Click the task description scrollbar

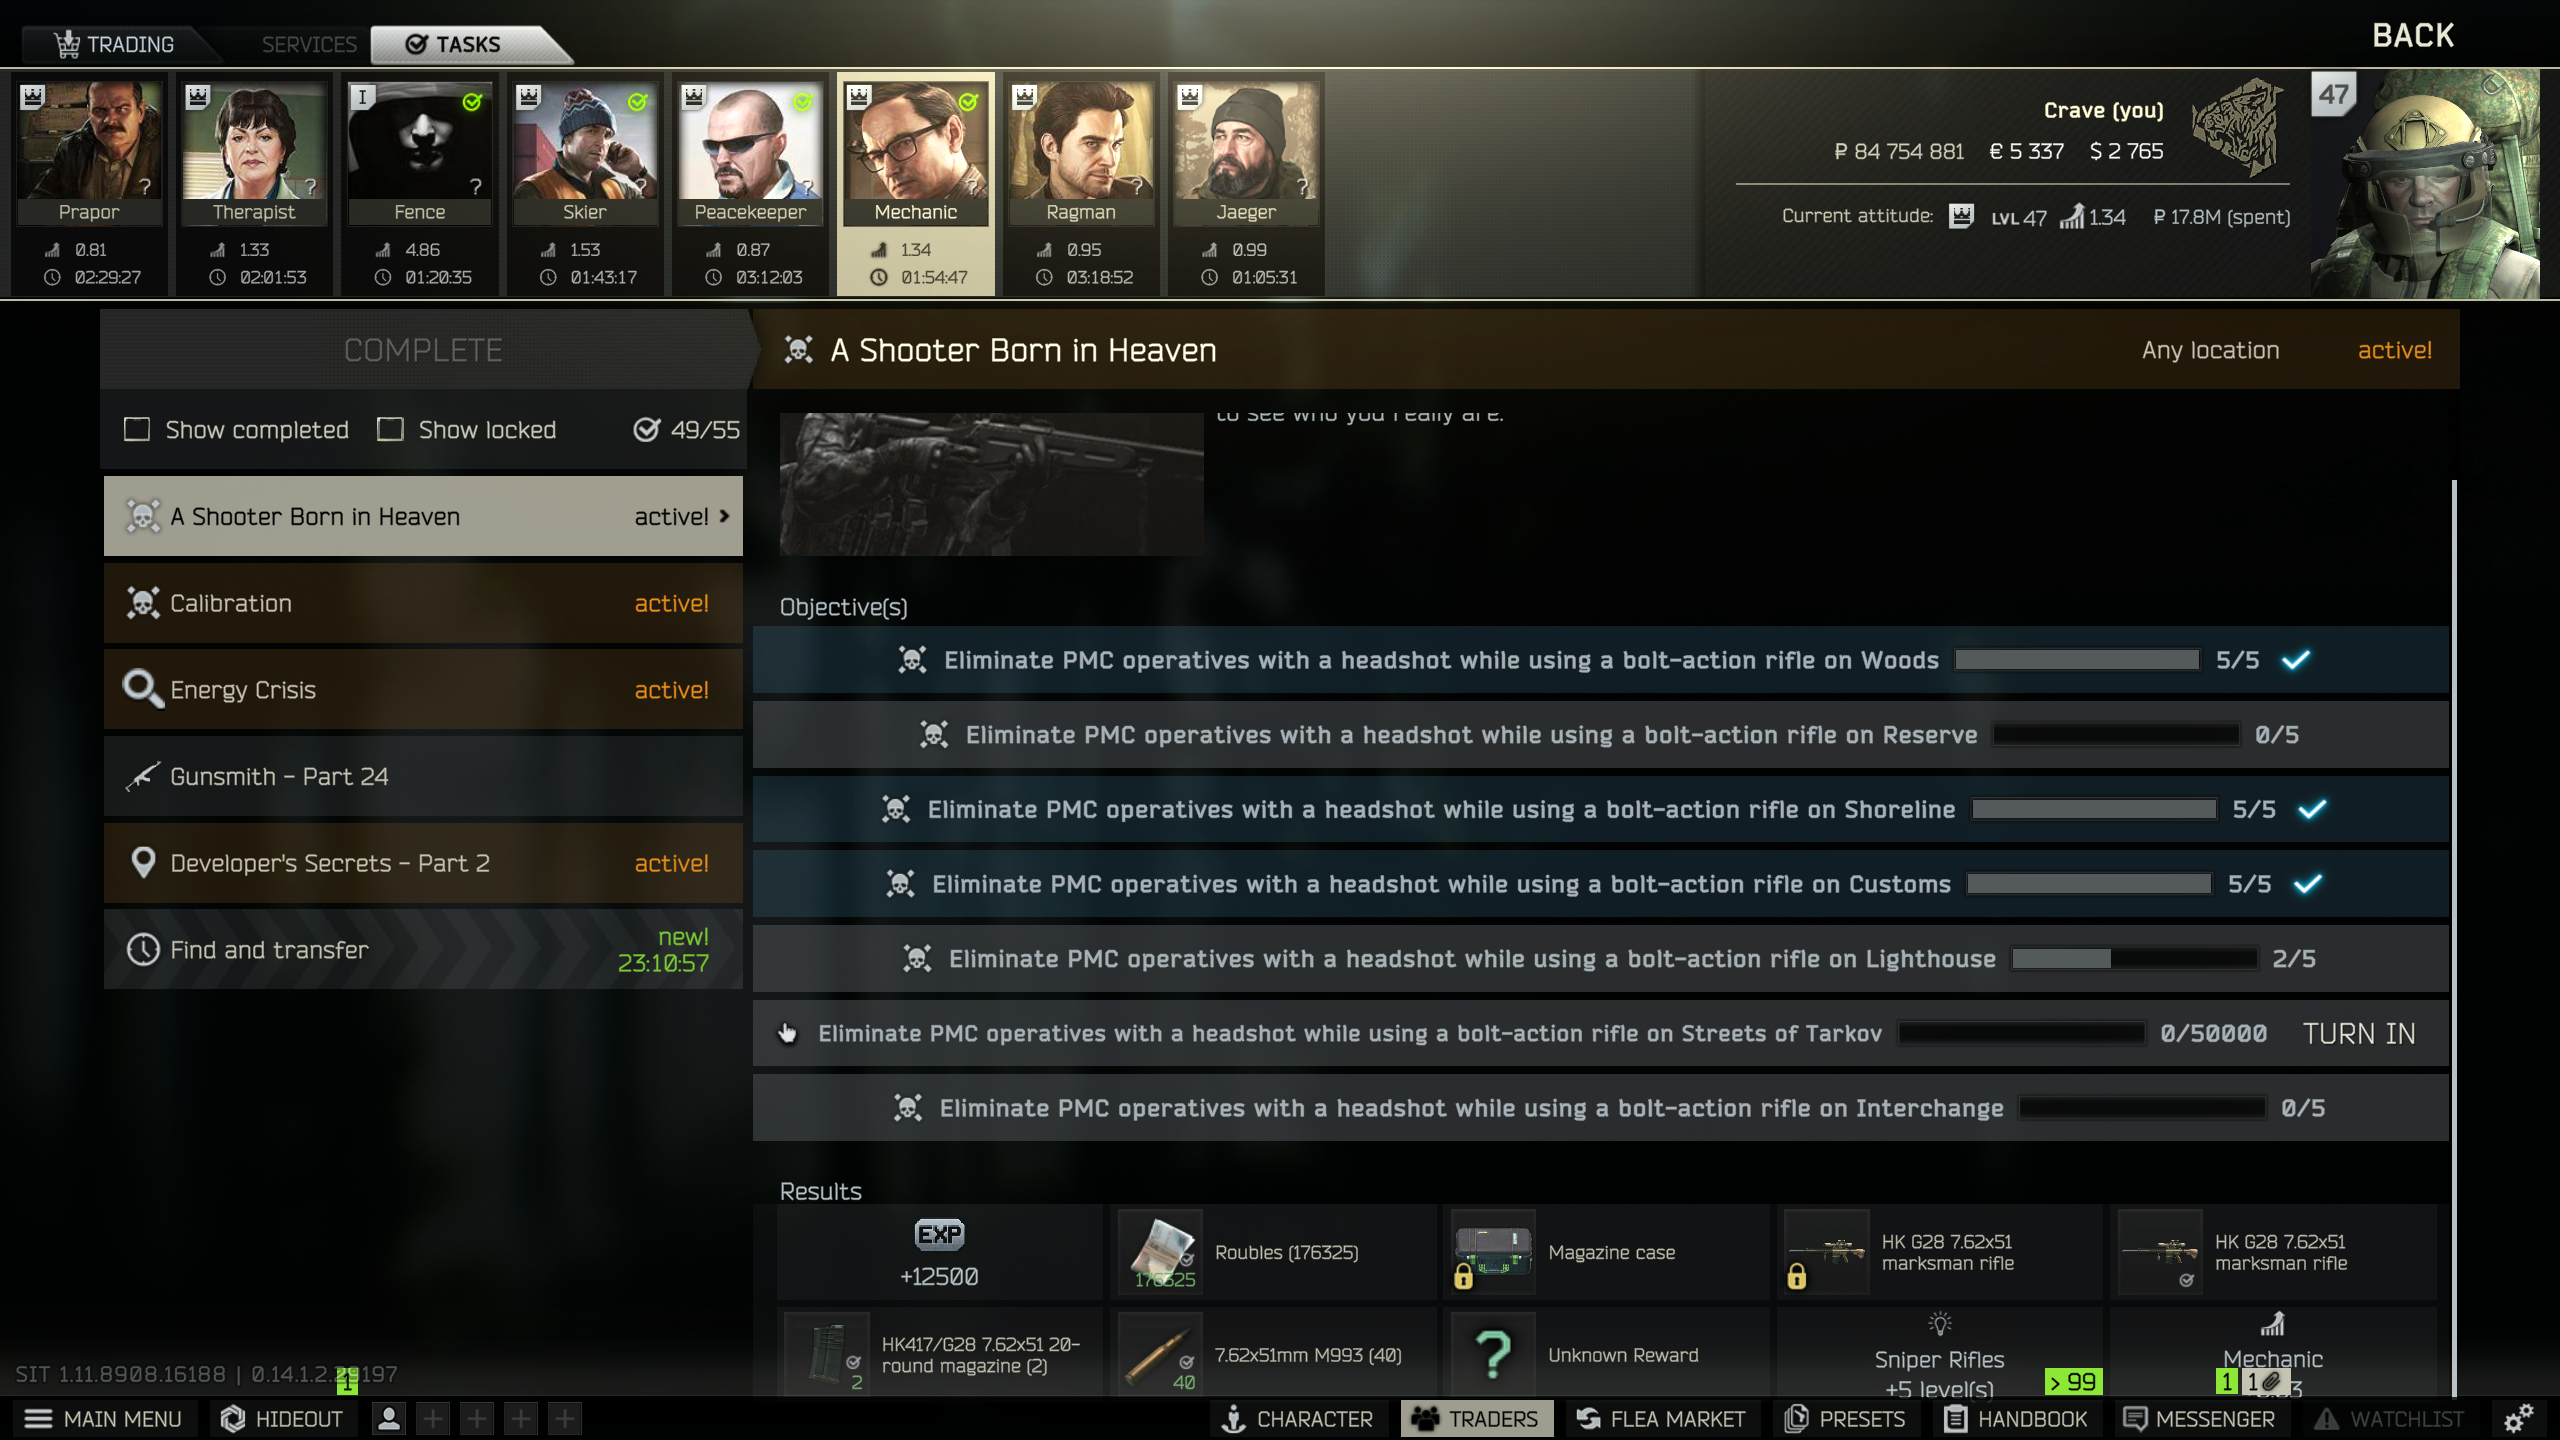2454,938
